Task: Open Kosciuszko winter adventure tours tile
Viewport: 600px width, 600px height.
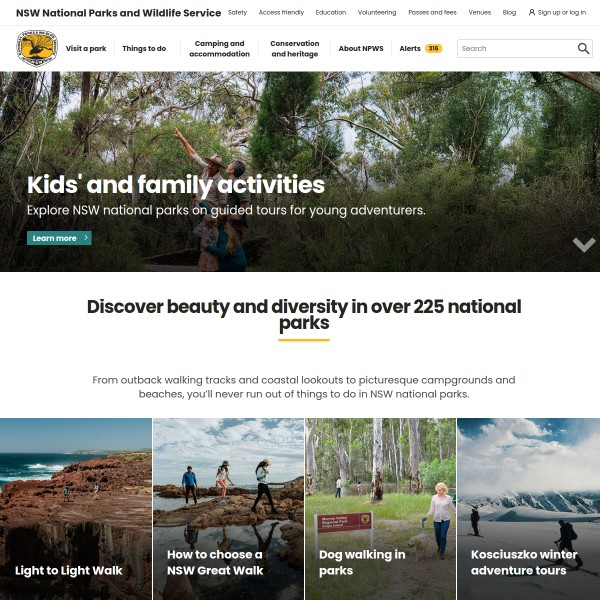Action: pyautogui.click(x=528, y=509)
